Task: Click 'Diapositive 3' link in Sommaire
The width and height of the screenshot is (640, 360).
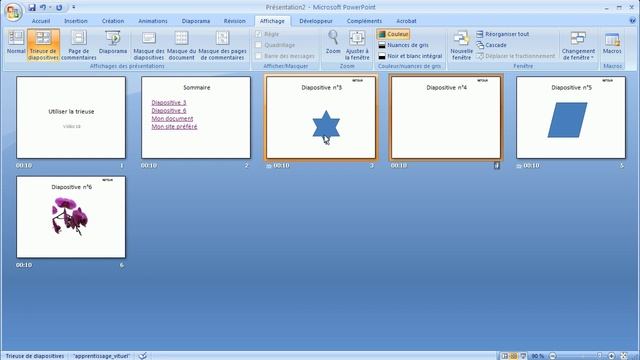Action: 169,102
